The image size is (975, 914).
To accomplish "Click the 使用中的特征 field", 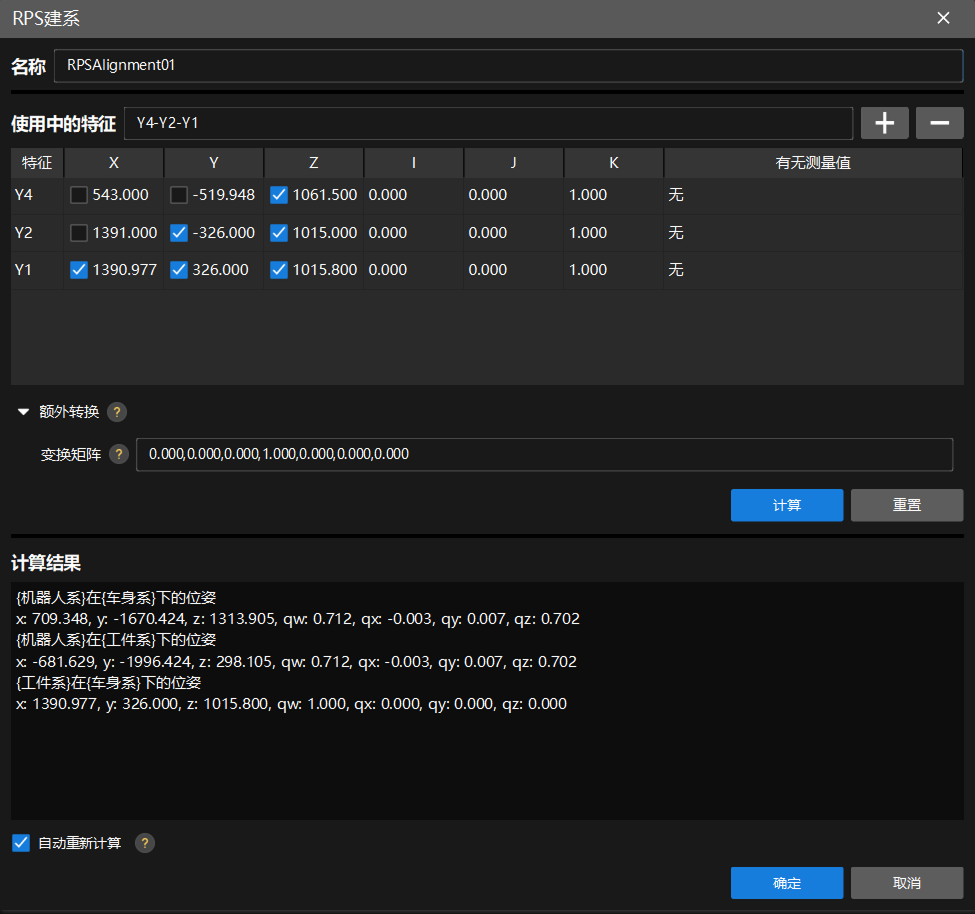I will tap(488, 123).
